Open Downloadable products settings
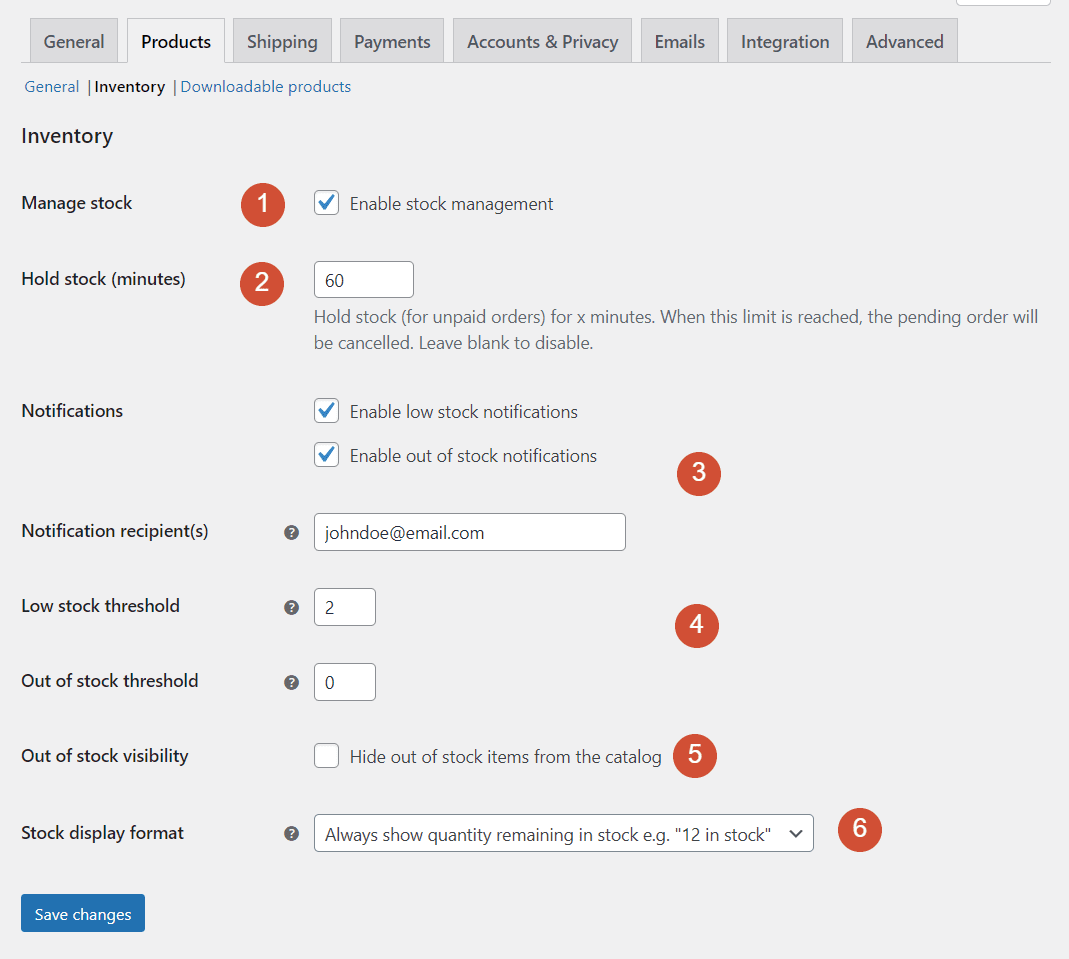Image resolution: width=1069 pixels, height=959 pixels. (265, 86)
